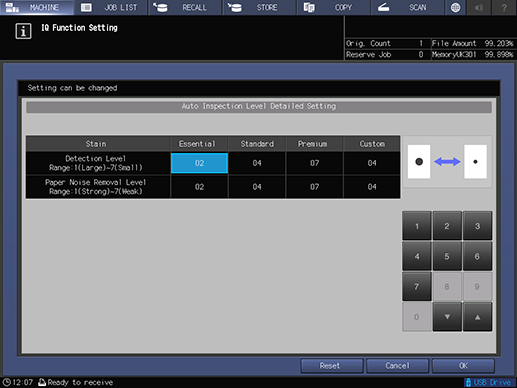Click the Paper Noise Removal Level label
Screen dimensions: 517x388
coord(98,187)
